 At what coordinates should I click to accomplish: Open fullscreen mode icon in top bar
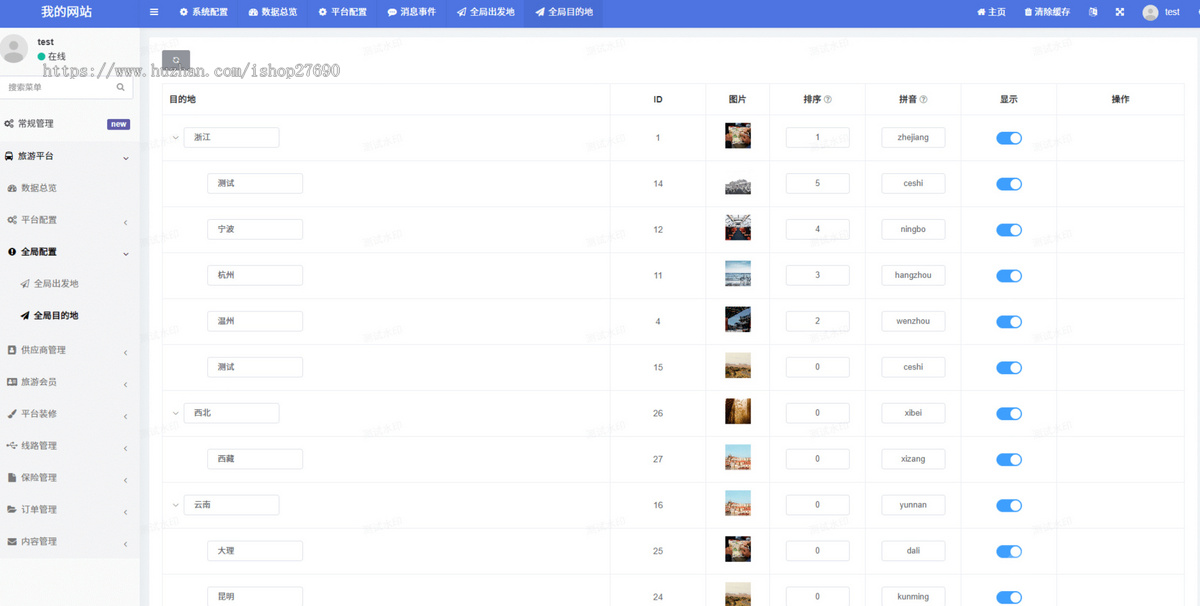1120,12
